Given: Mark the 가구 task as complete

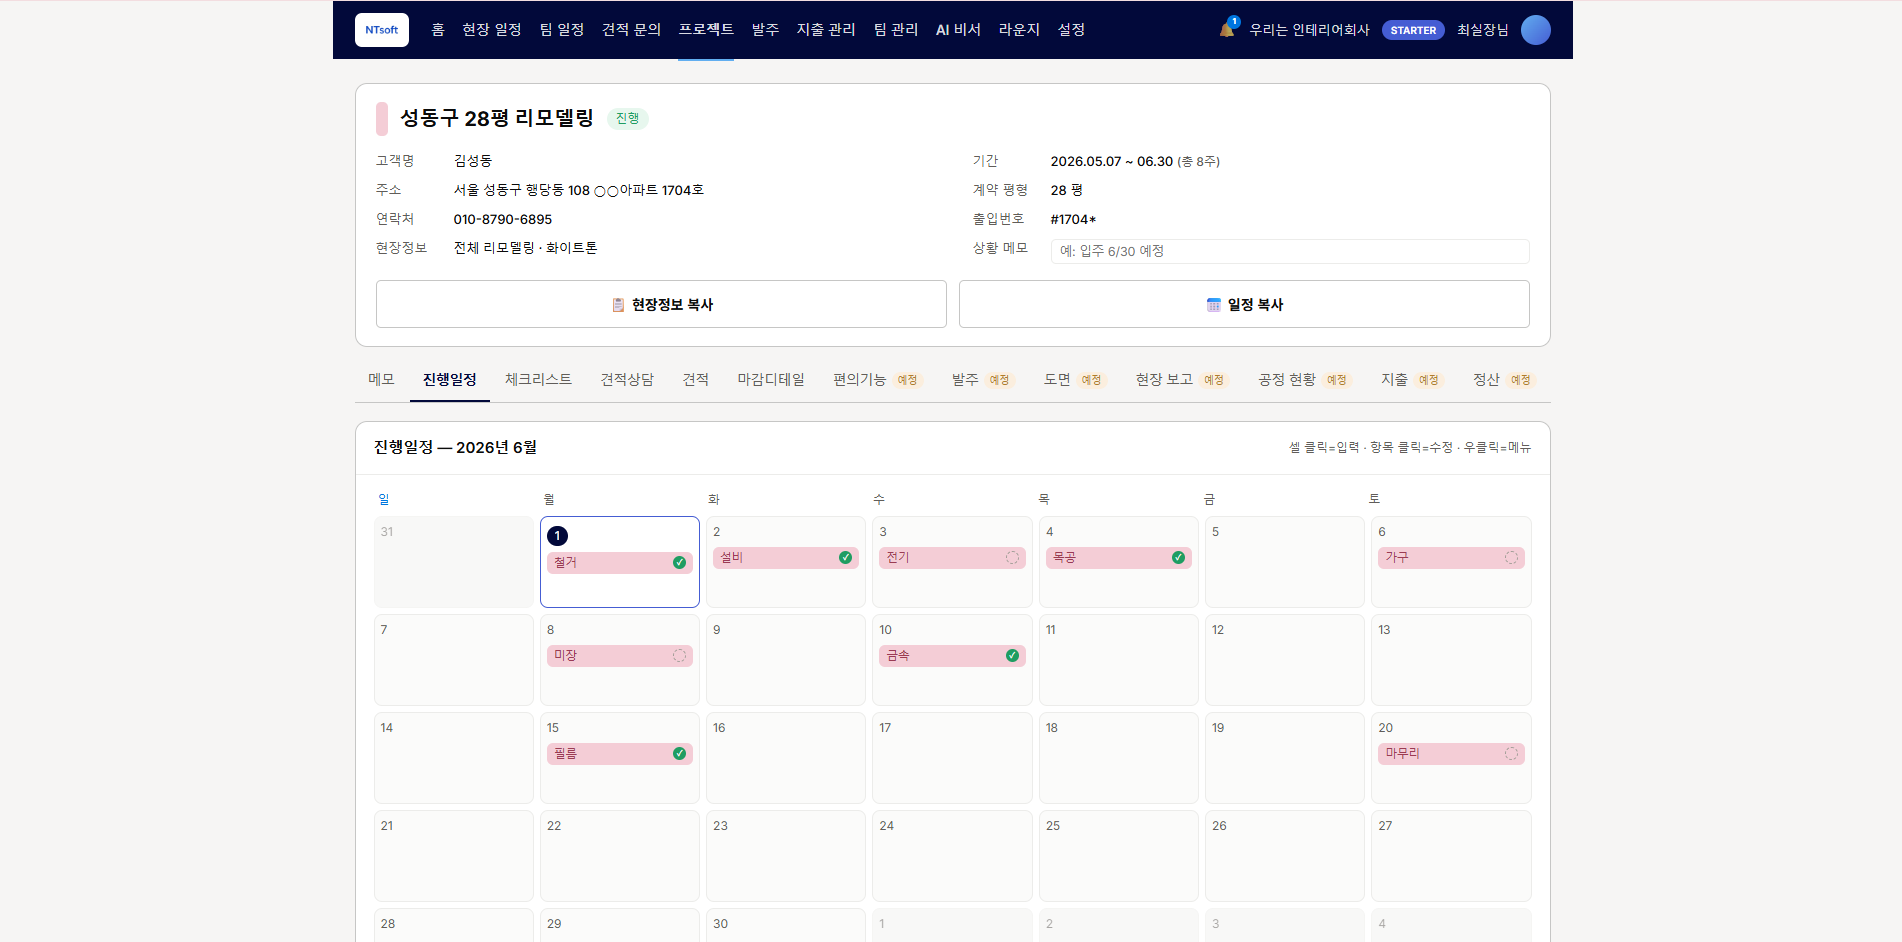Looking at the screenshot, I should pyautogui.click(x=1511, y=558).
